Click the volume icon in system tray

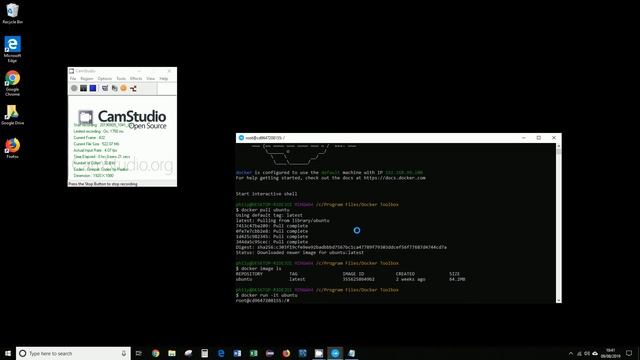coord(587,353)
